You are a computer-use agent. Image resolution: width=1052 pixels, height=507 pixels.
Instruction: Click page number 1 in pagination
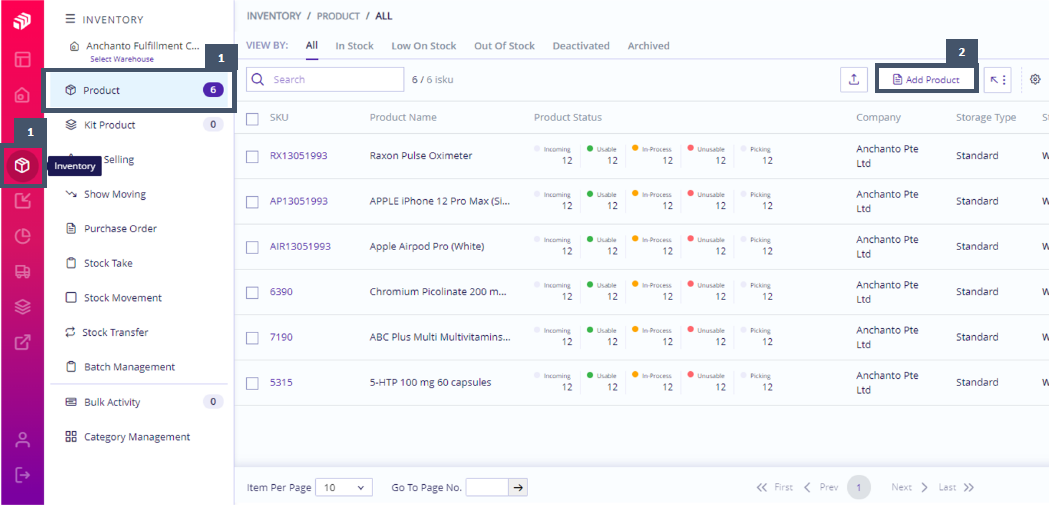(859, 488)
